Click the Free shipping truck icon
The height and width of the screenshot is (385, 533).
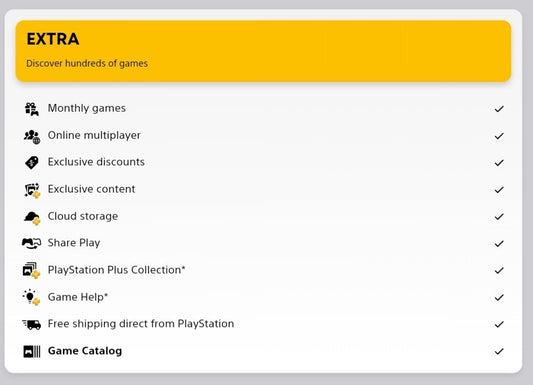coord(32,325)
